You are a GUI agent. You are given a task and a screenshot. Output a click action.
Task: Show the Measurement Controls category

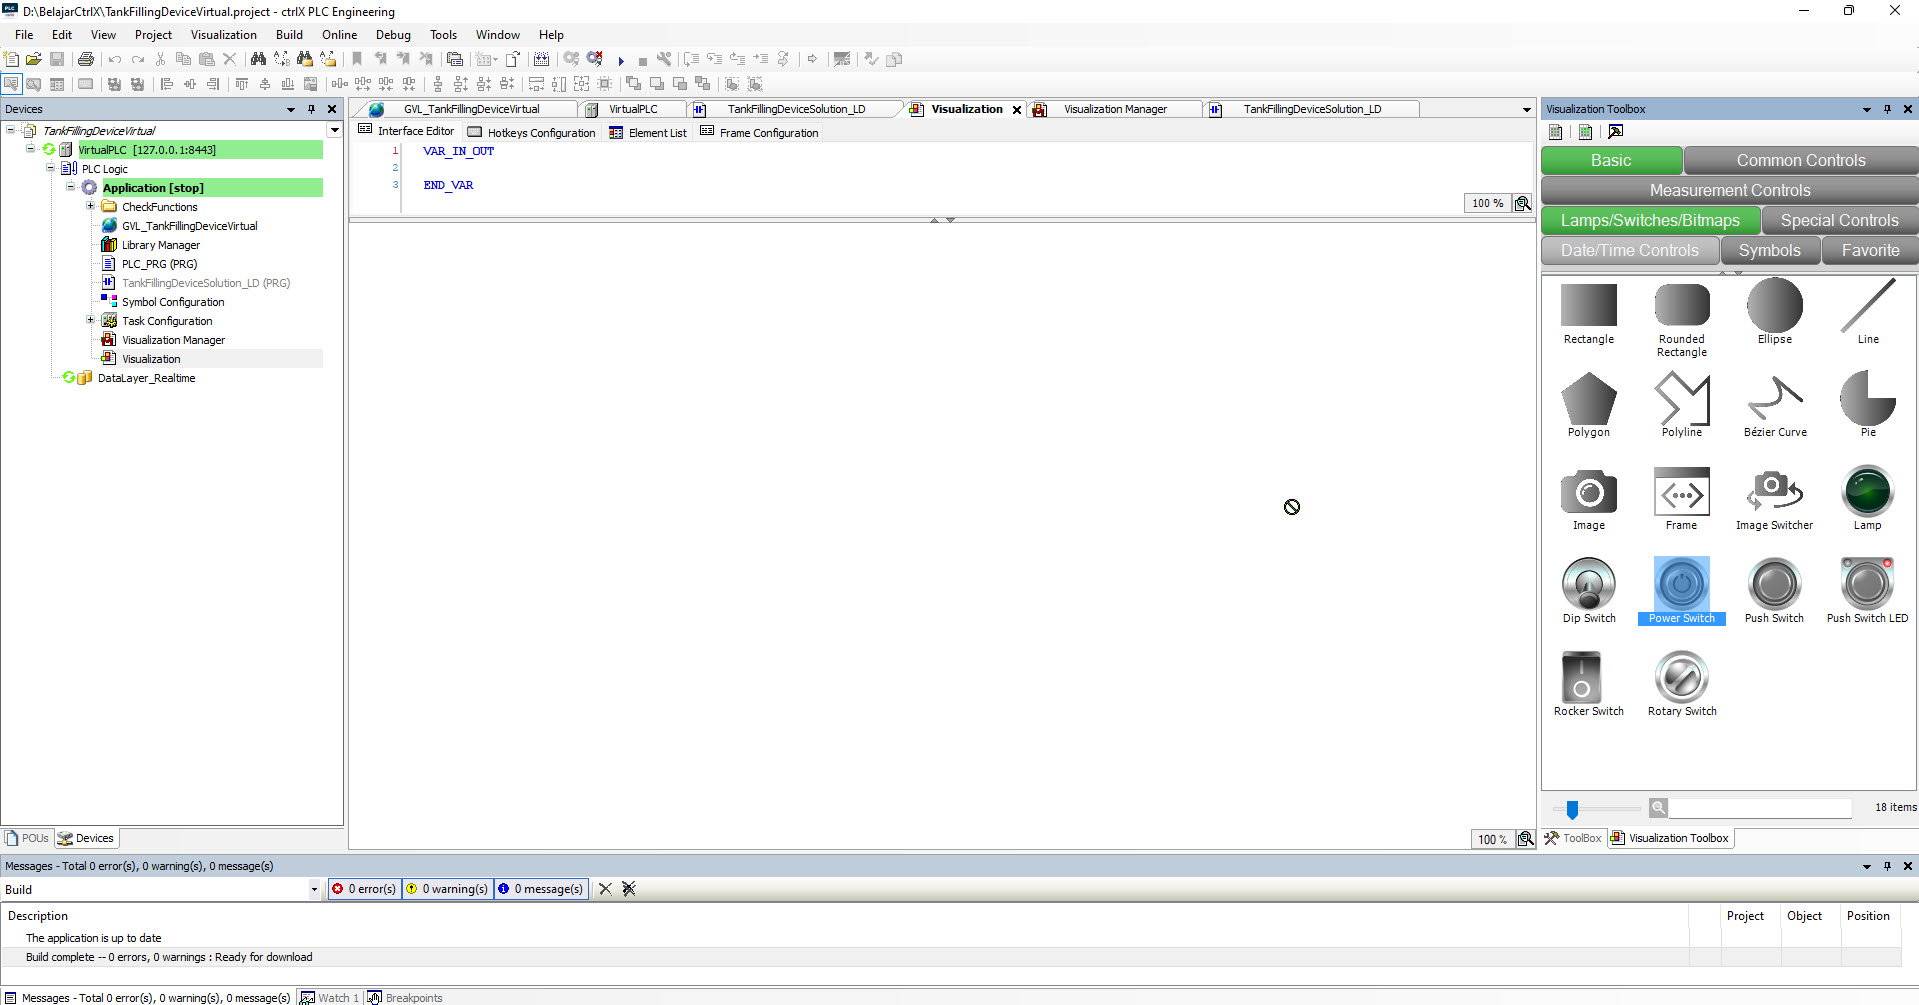1729,191
